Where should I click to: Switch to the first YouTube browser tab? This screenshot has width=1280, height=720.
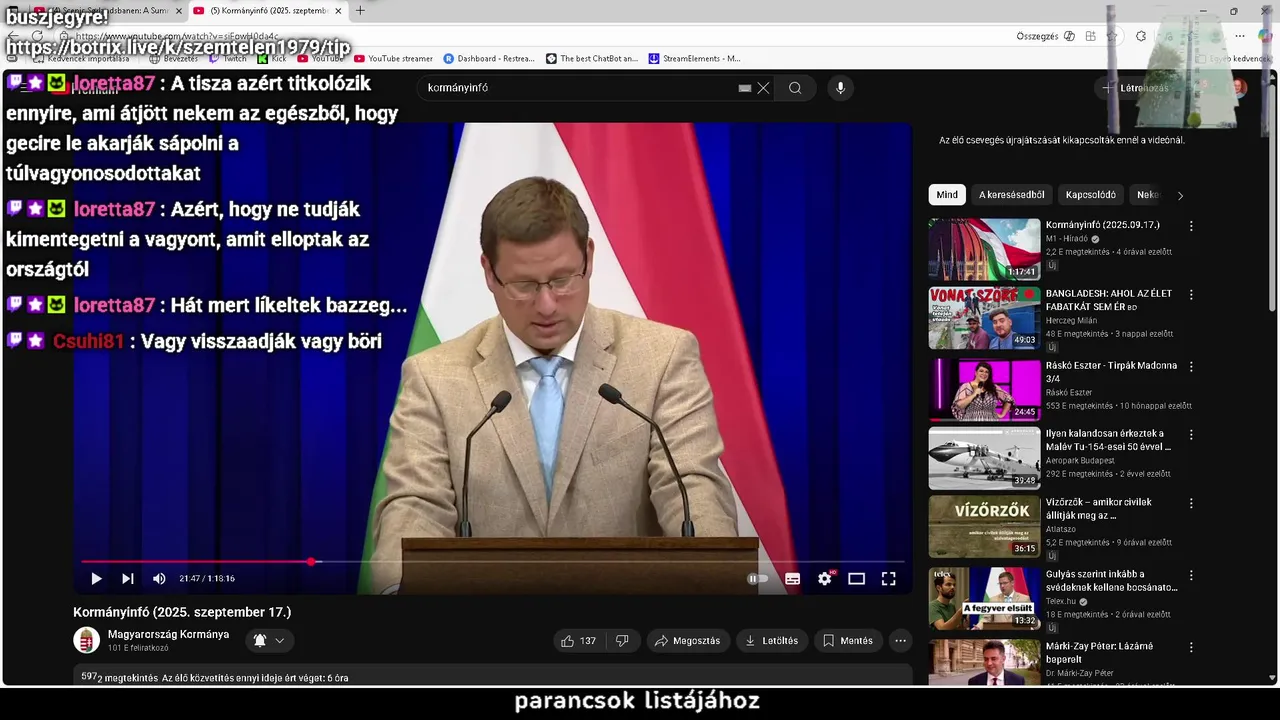[108, 11]
